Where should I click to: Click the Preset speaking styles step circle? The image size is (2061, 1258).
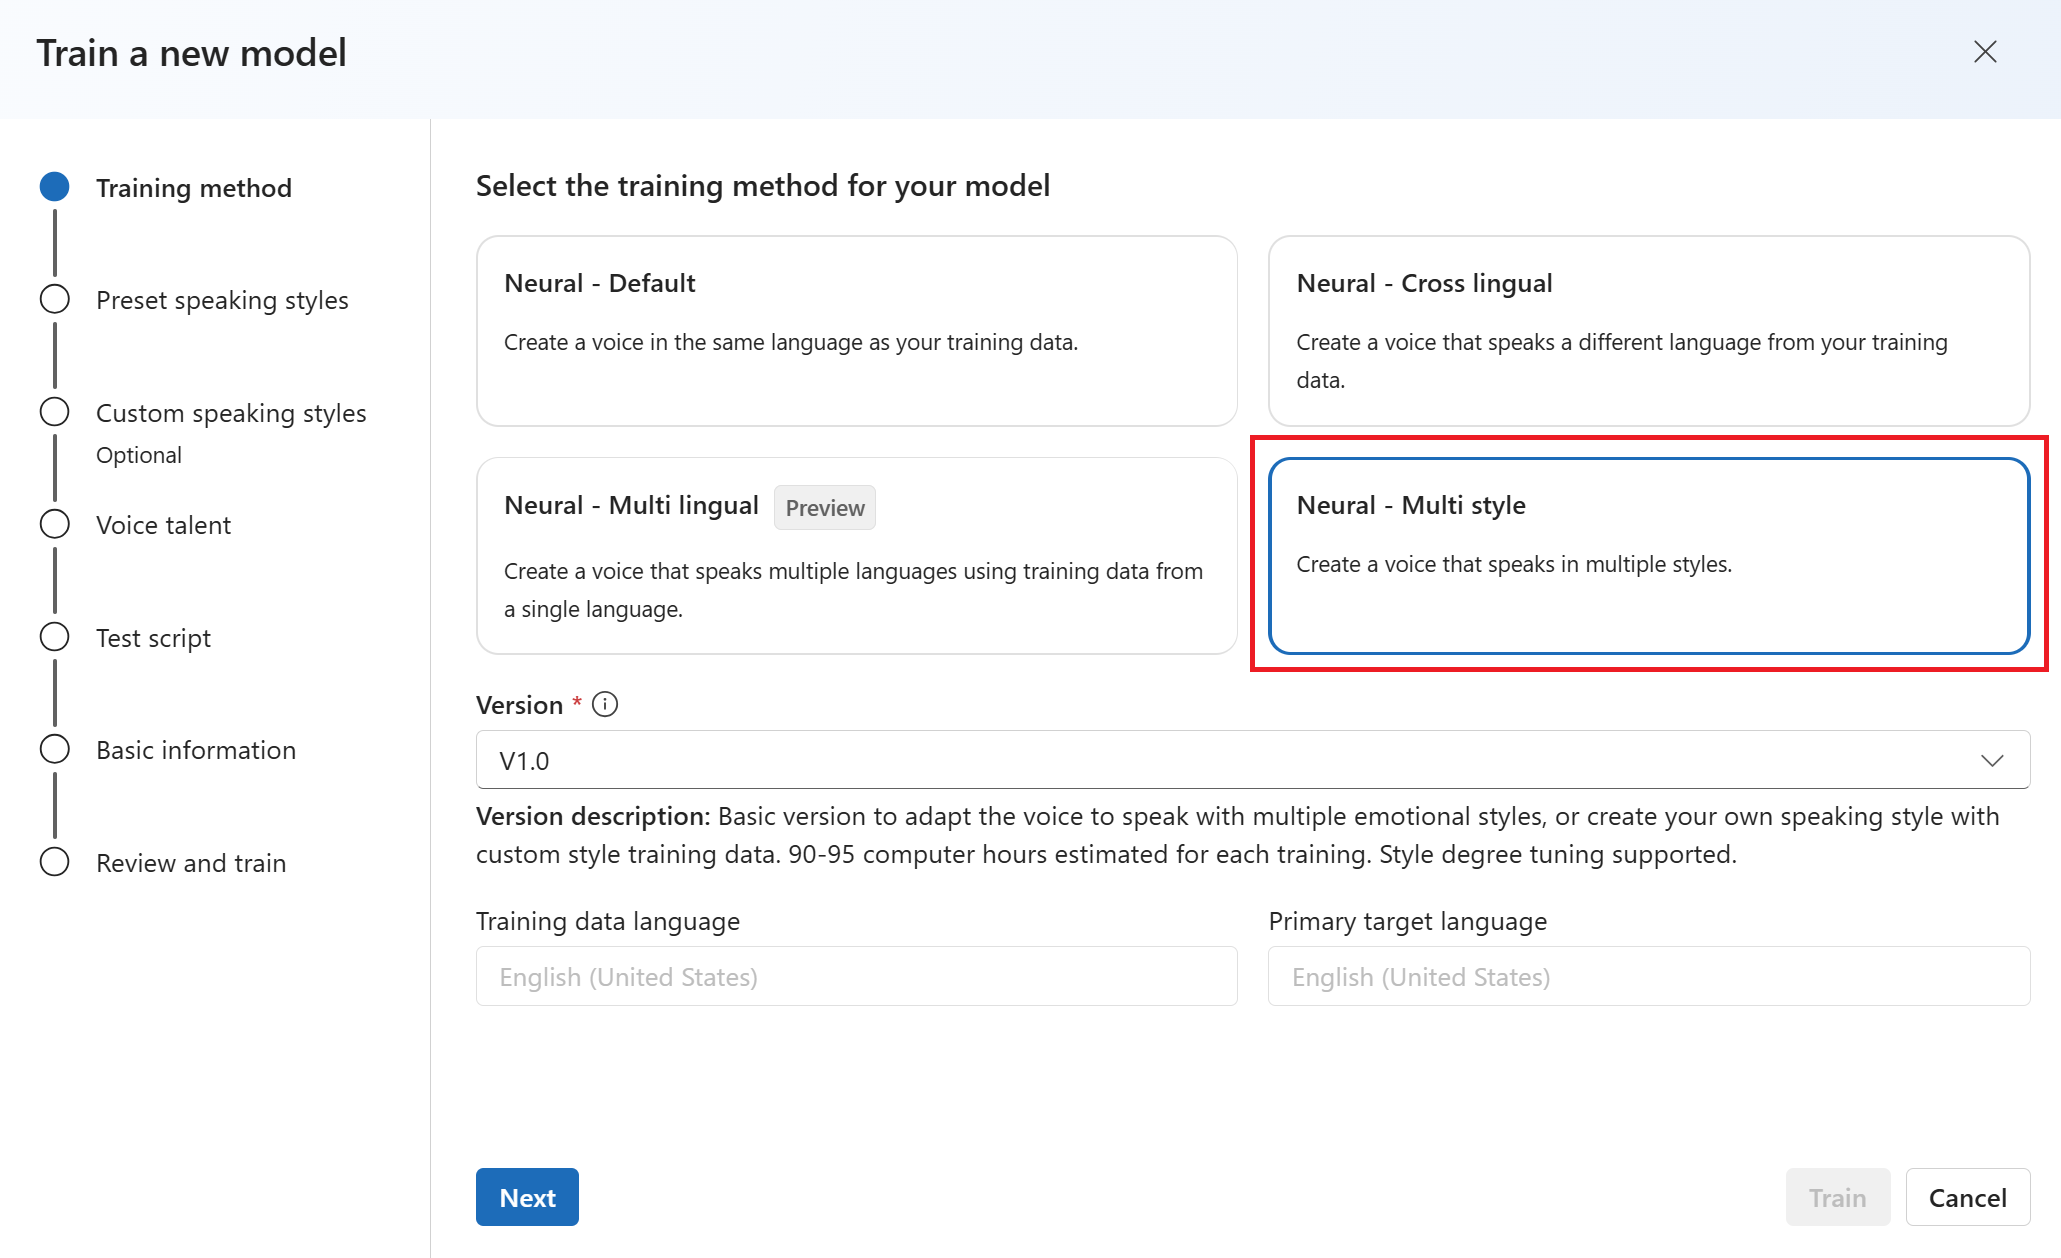pos(55,299)
